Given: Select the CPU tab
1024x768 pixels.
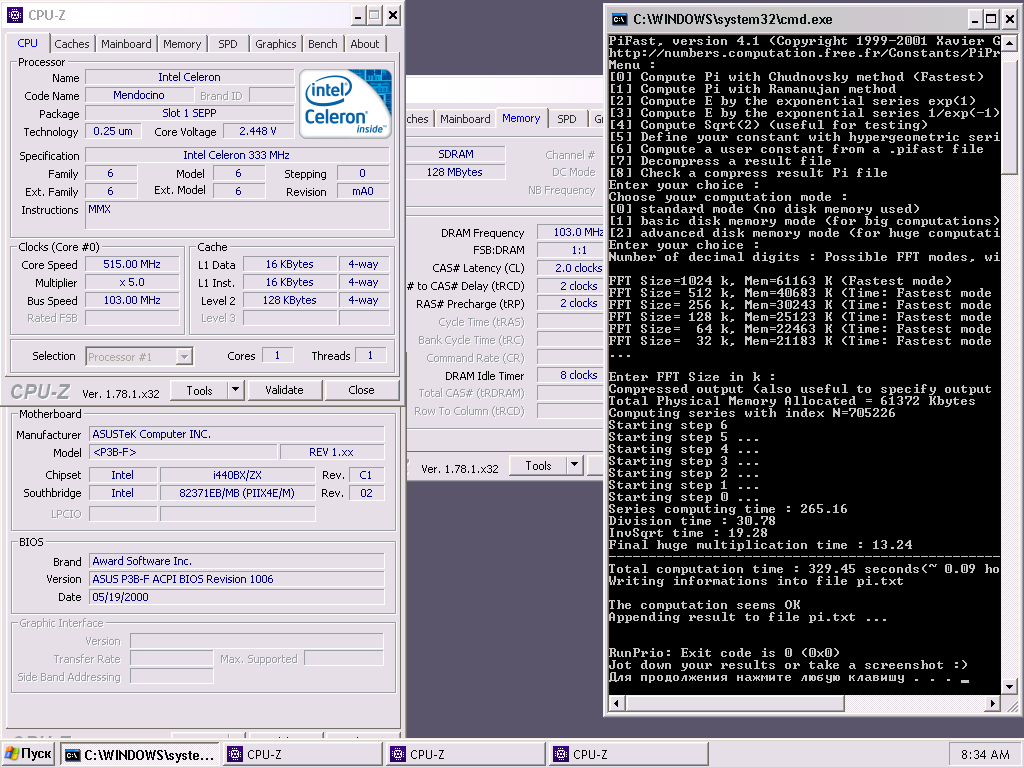Looking at the screenshot, I should (x=27, y=42).
